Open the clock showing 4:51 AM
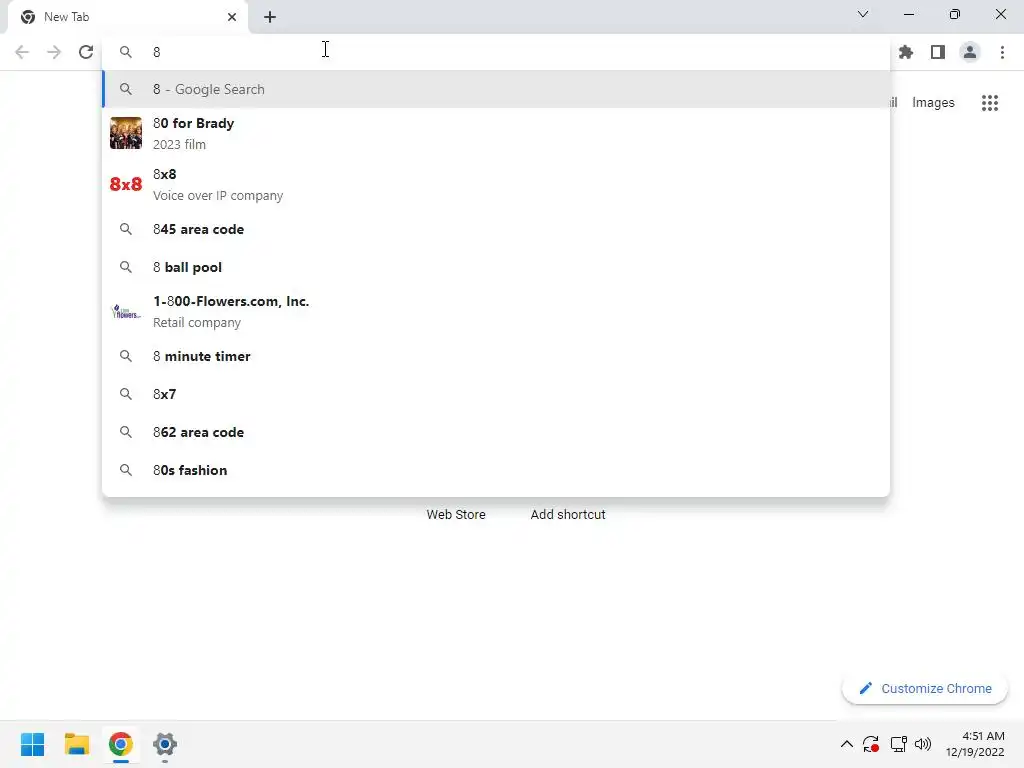Viewport: 1024px width, 768px height. [x=975, y=744]
